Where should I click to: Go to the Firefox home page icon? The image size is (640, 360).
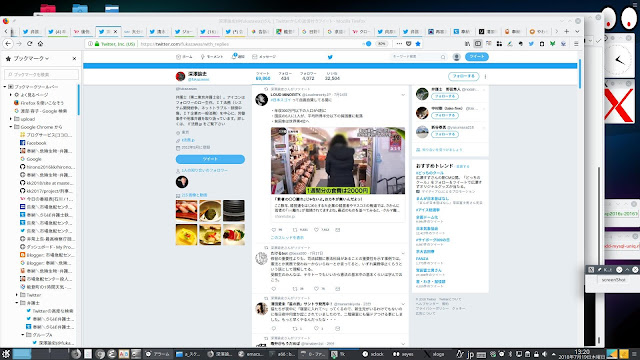40,44
